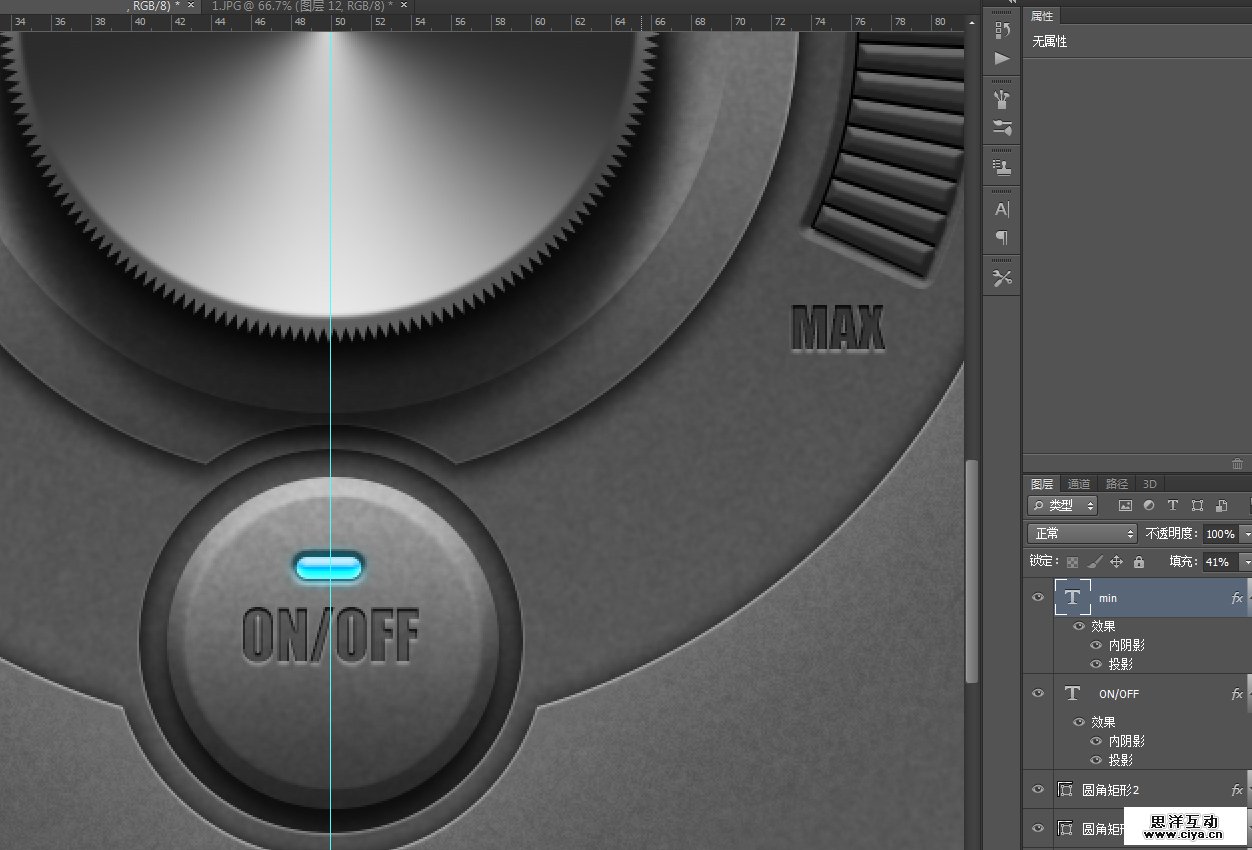The height and width of the screenshot is (850, 1252).
Task: Open the Character panel icon
Action: point(1002,209)
